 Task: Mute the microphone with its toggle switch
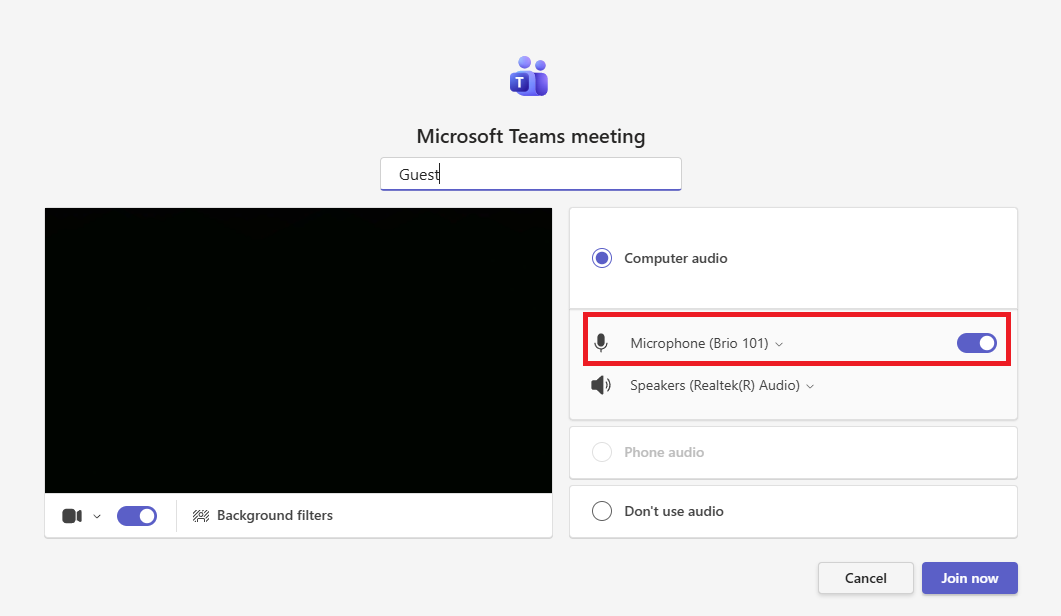click(977, 343)
